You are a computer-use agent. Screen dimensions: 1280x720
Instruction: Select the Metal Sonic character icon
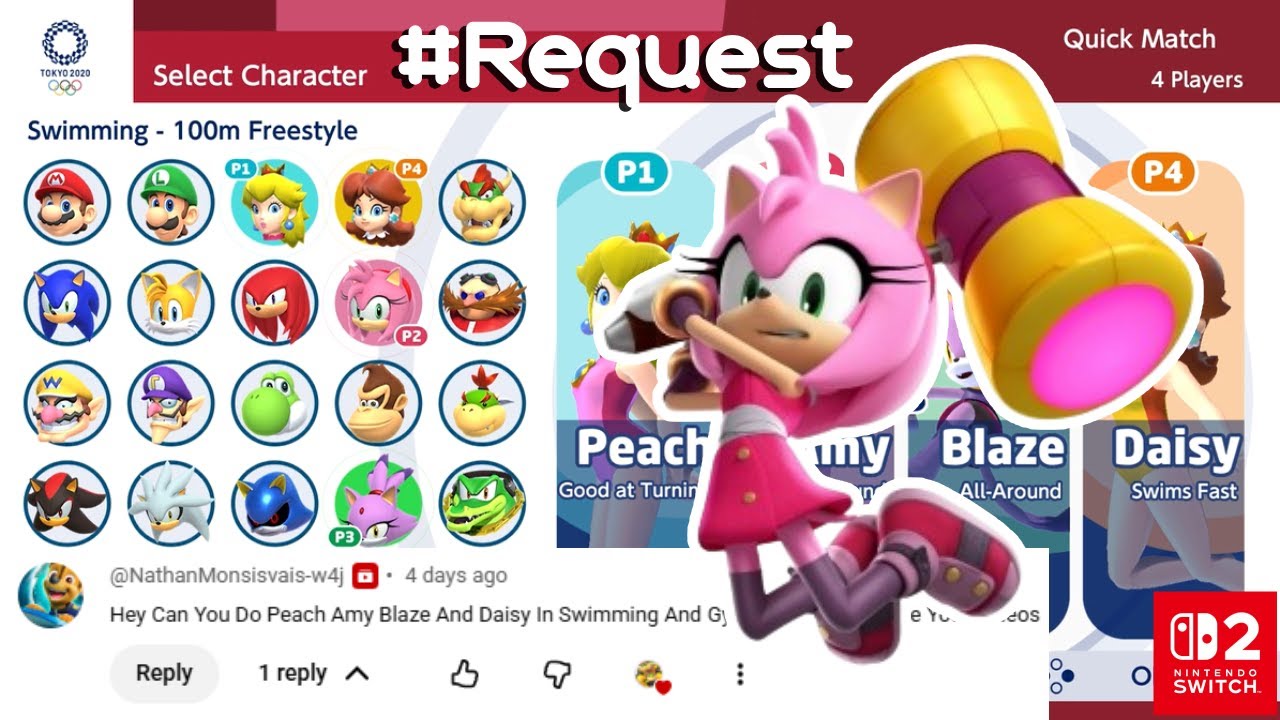click(275, 504)
